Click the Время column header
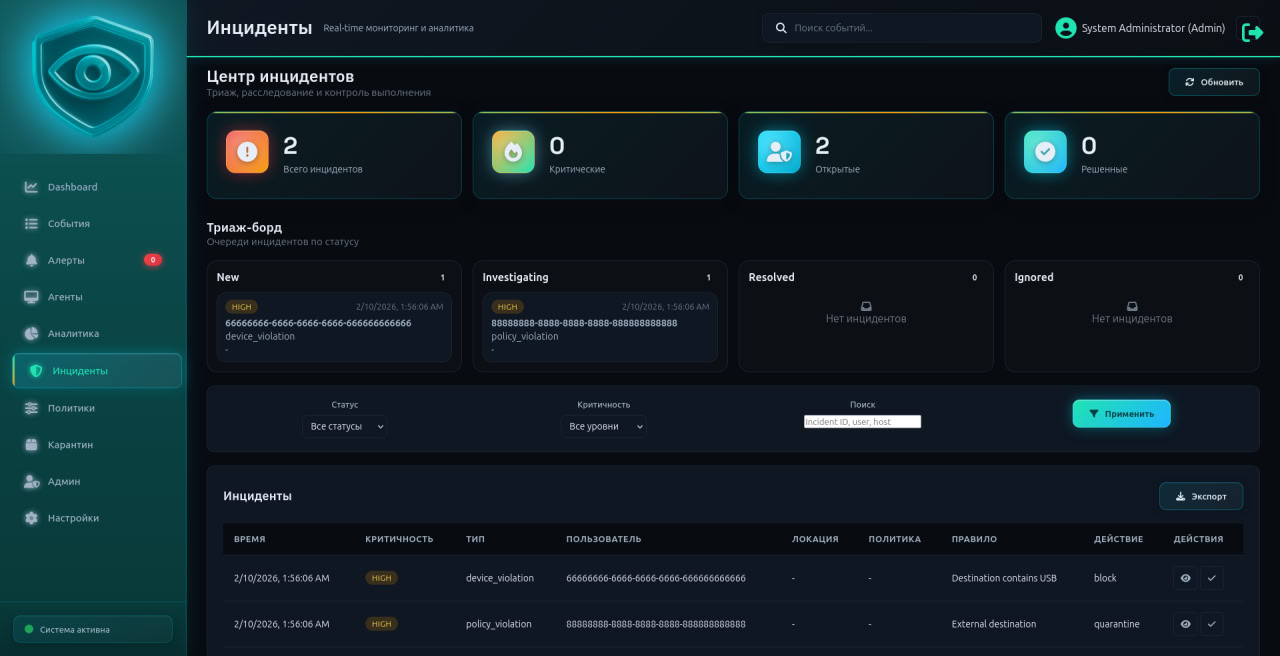Image resolution: width=1280 pixels, height=656 pixels. [x=250, y=539]
